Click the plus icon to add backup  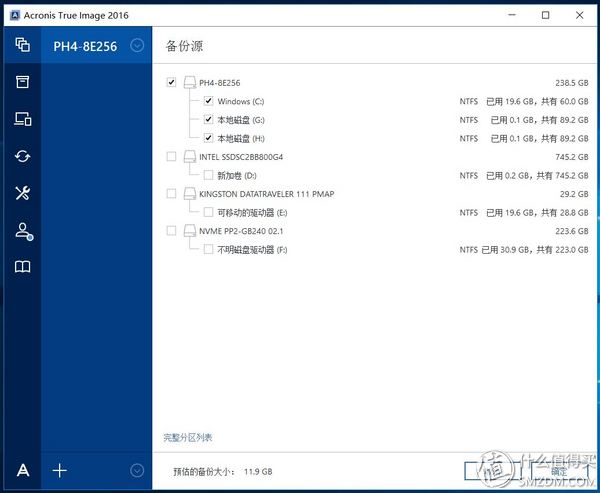[60, 470]
